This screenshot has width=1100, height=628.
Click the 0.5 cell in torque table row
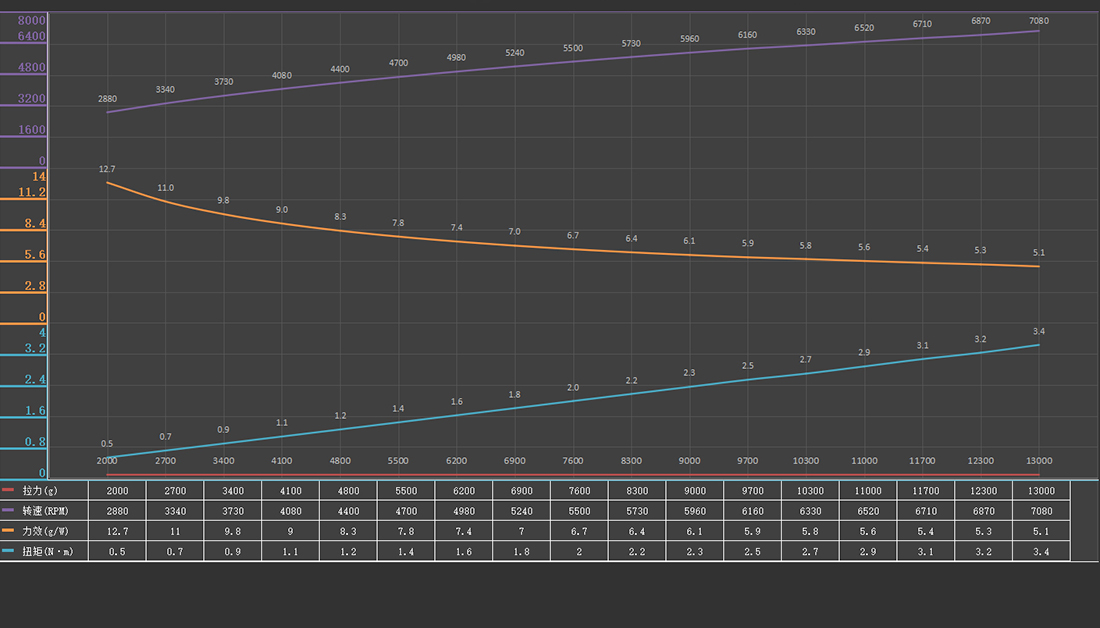pyautogui.click(x=117, y=550)
